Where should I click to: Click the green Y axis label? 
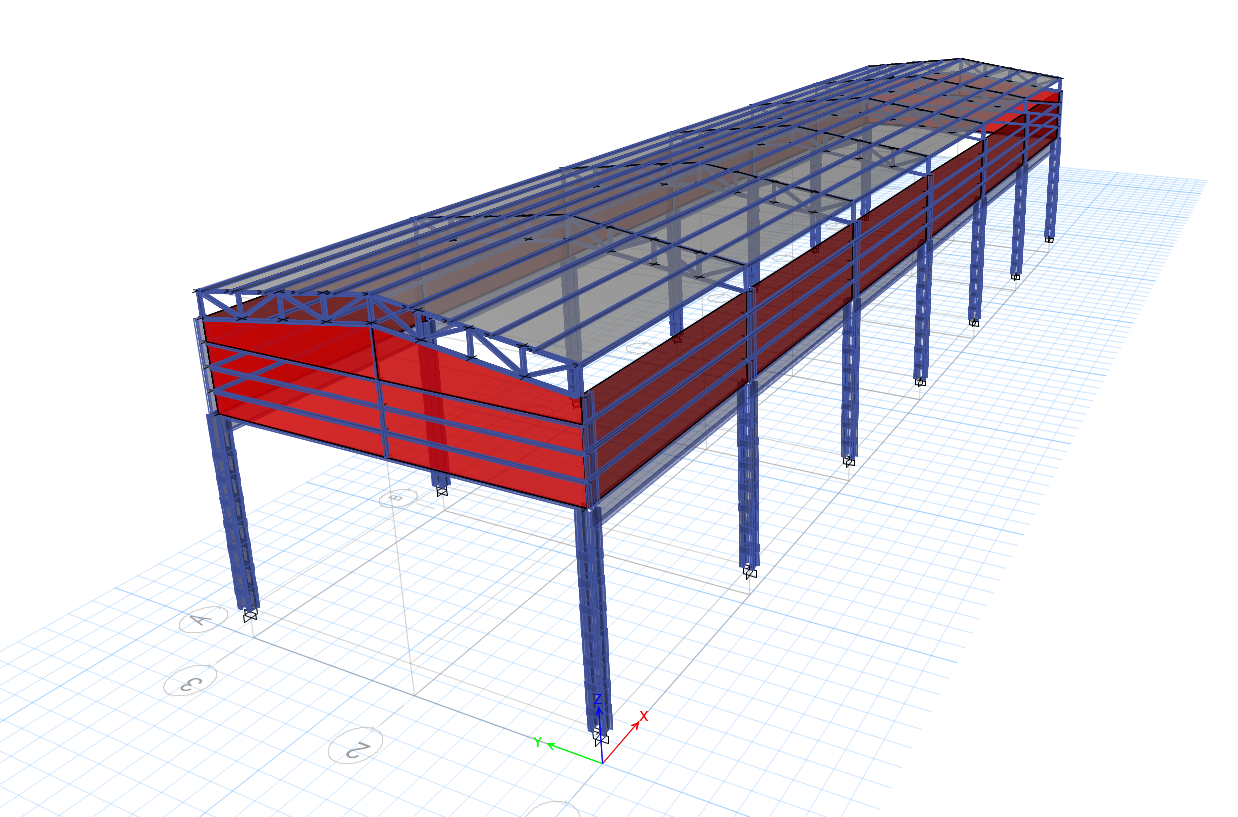click(537, 742)
